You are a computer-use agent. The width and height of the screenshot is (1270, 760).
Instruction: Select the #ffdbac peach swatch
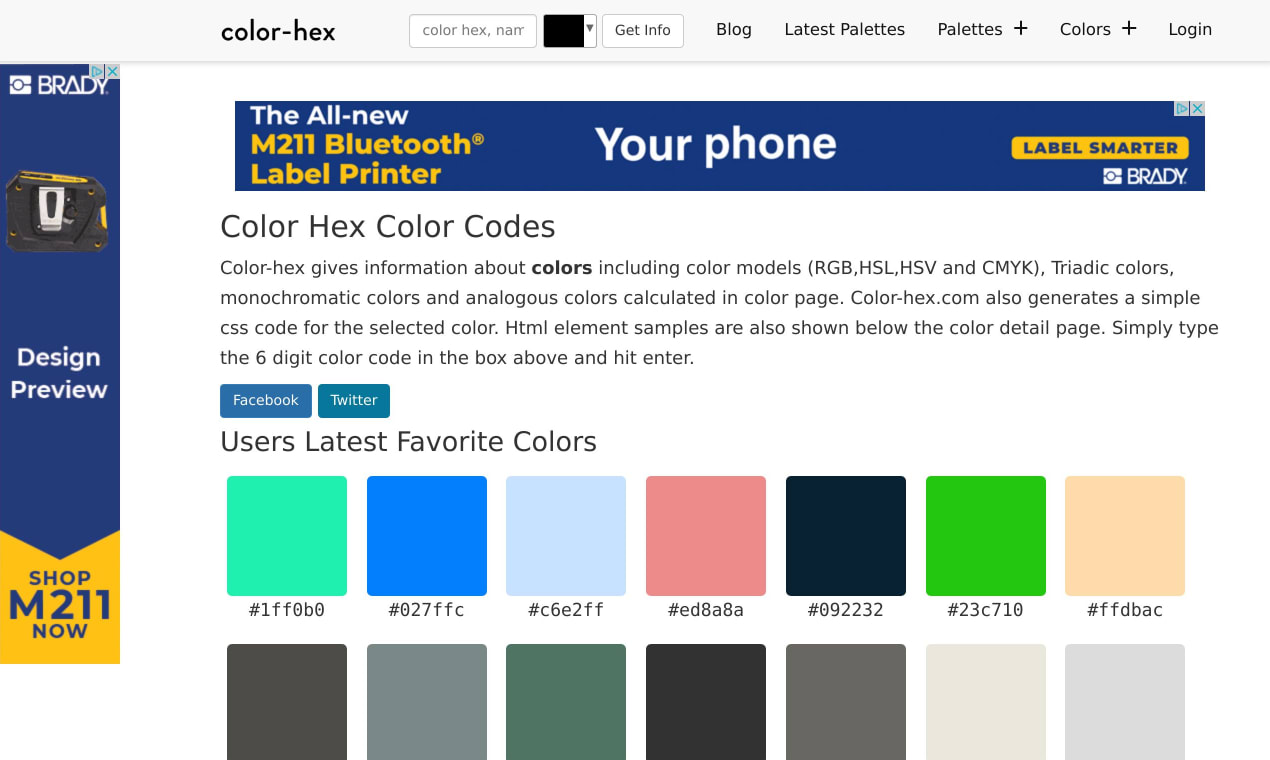click(1125, 536)
